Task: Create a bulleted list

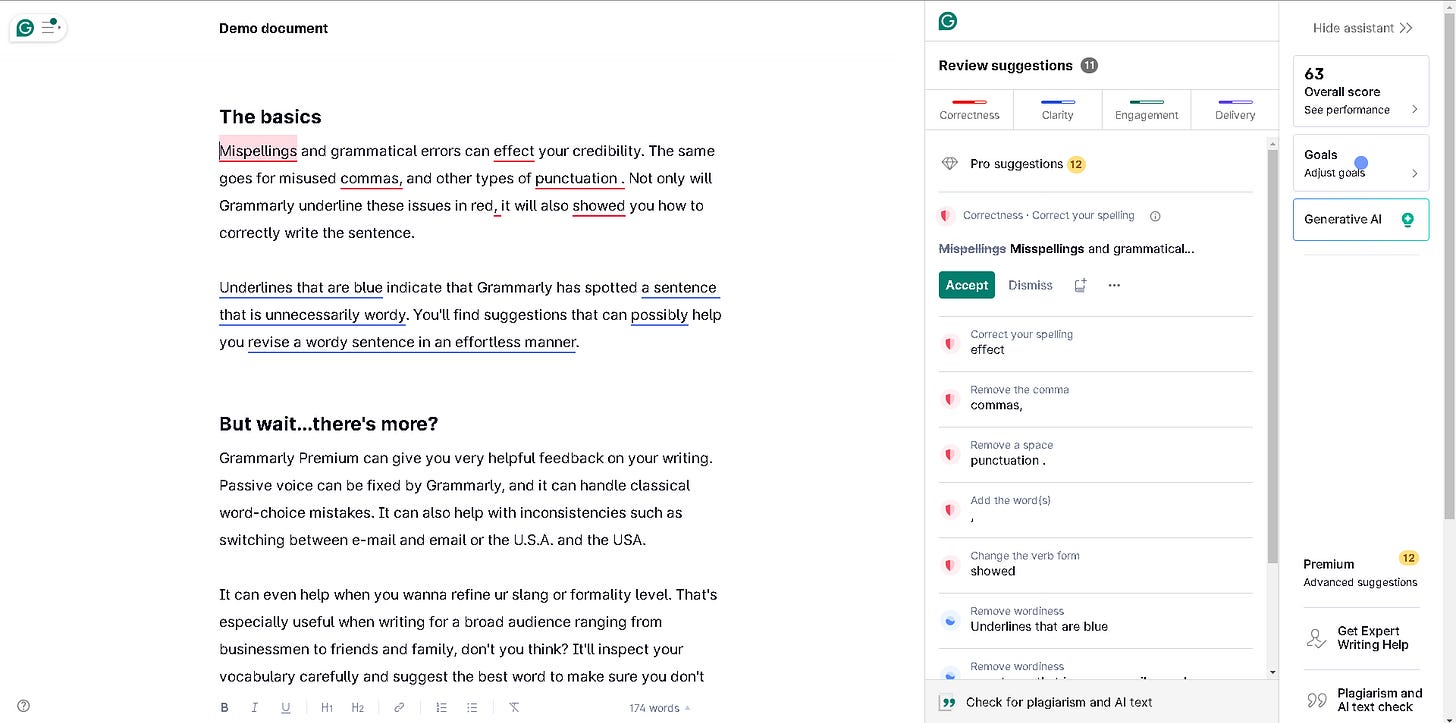Action: (x=472, y=707)
